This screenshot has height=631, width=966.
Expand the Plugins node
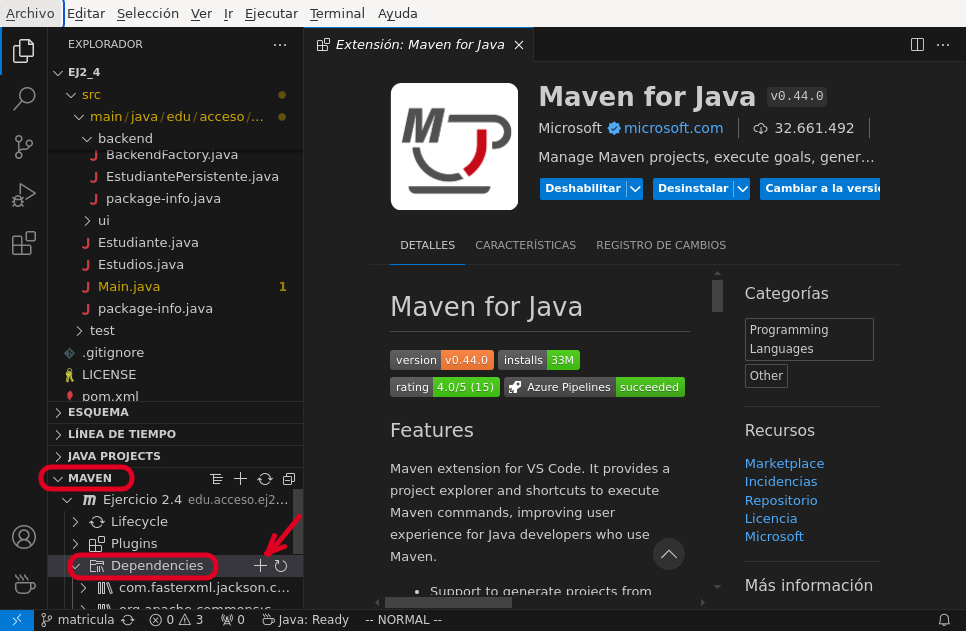coord(75,544)
